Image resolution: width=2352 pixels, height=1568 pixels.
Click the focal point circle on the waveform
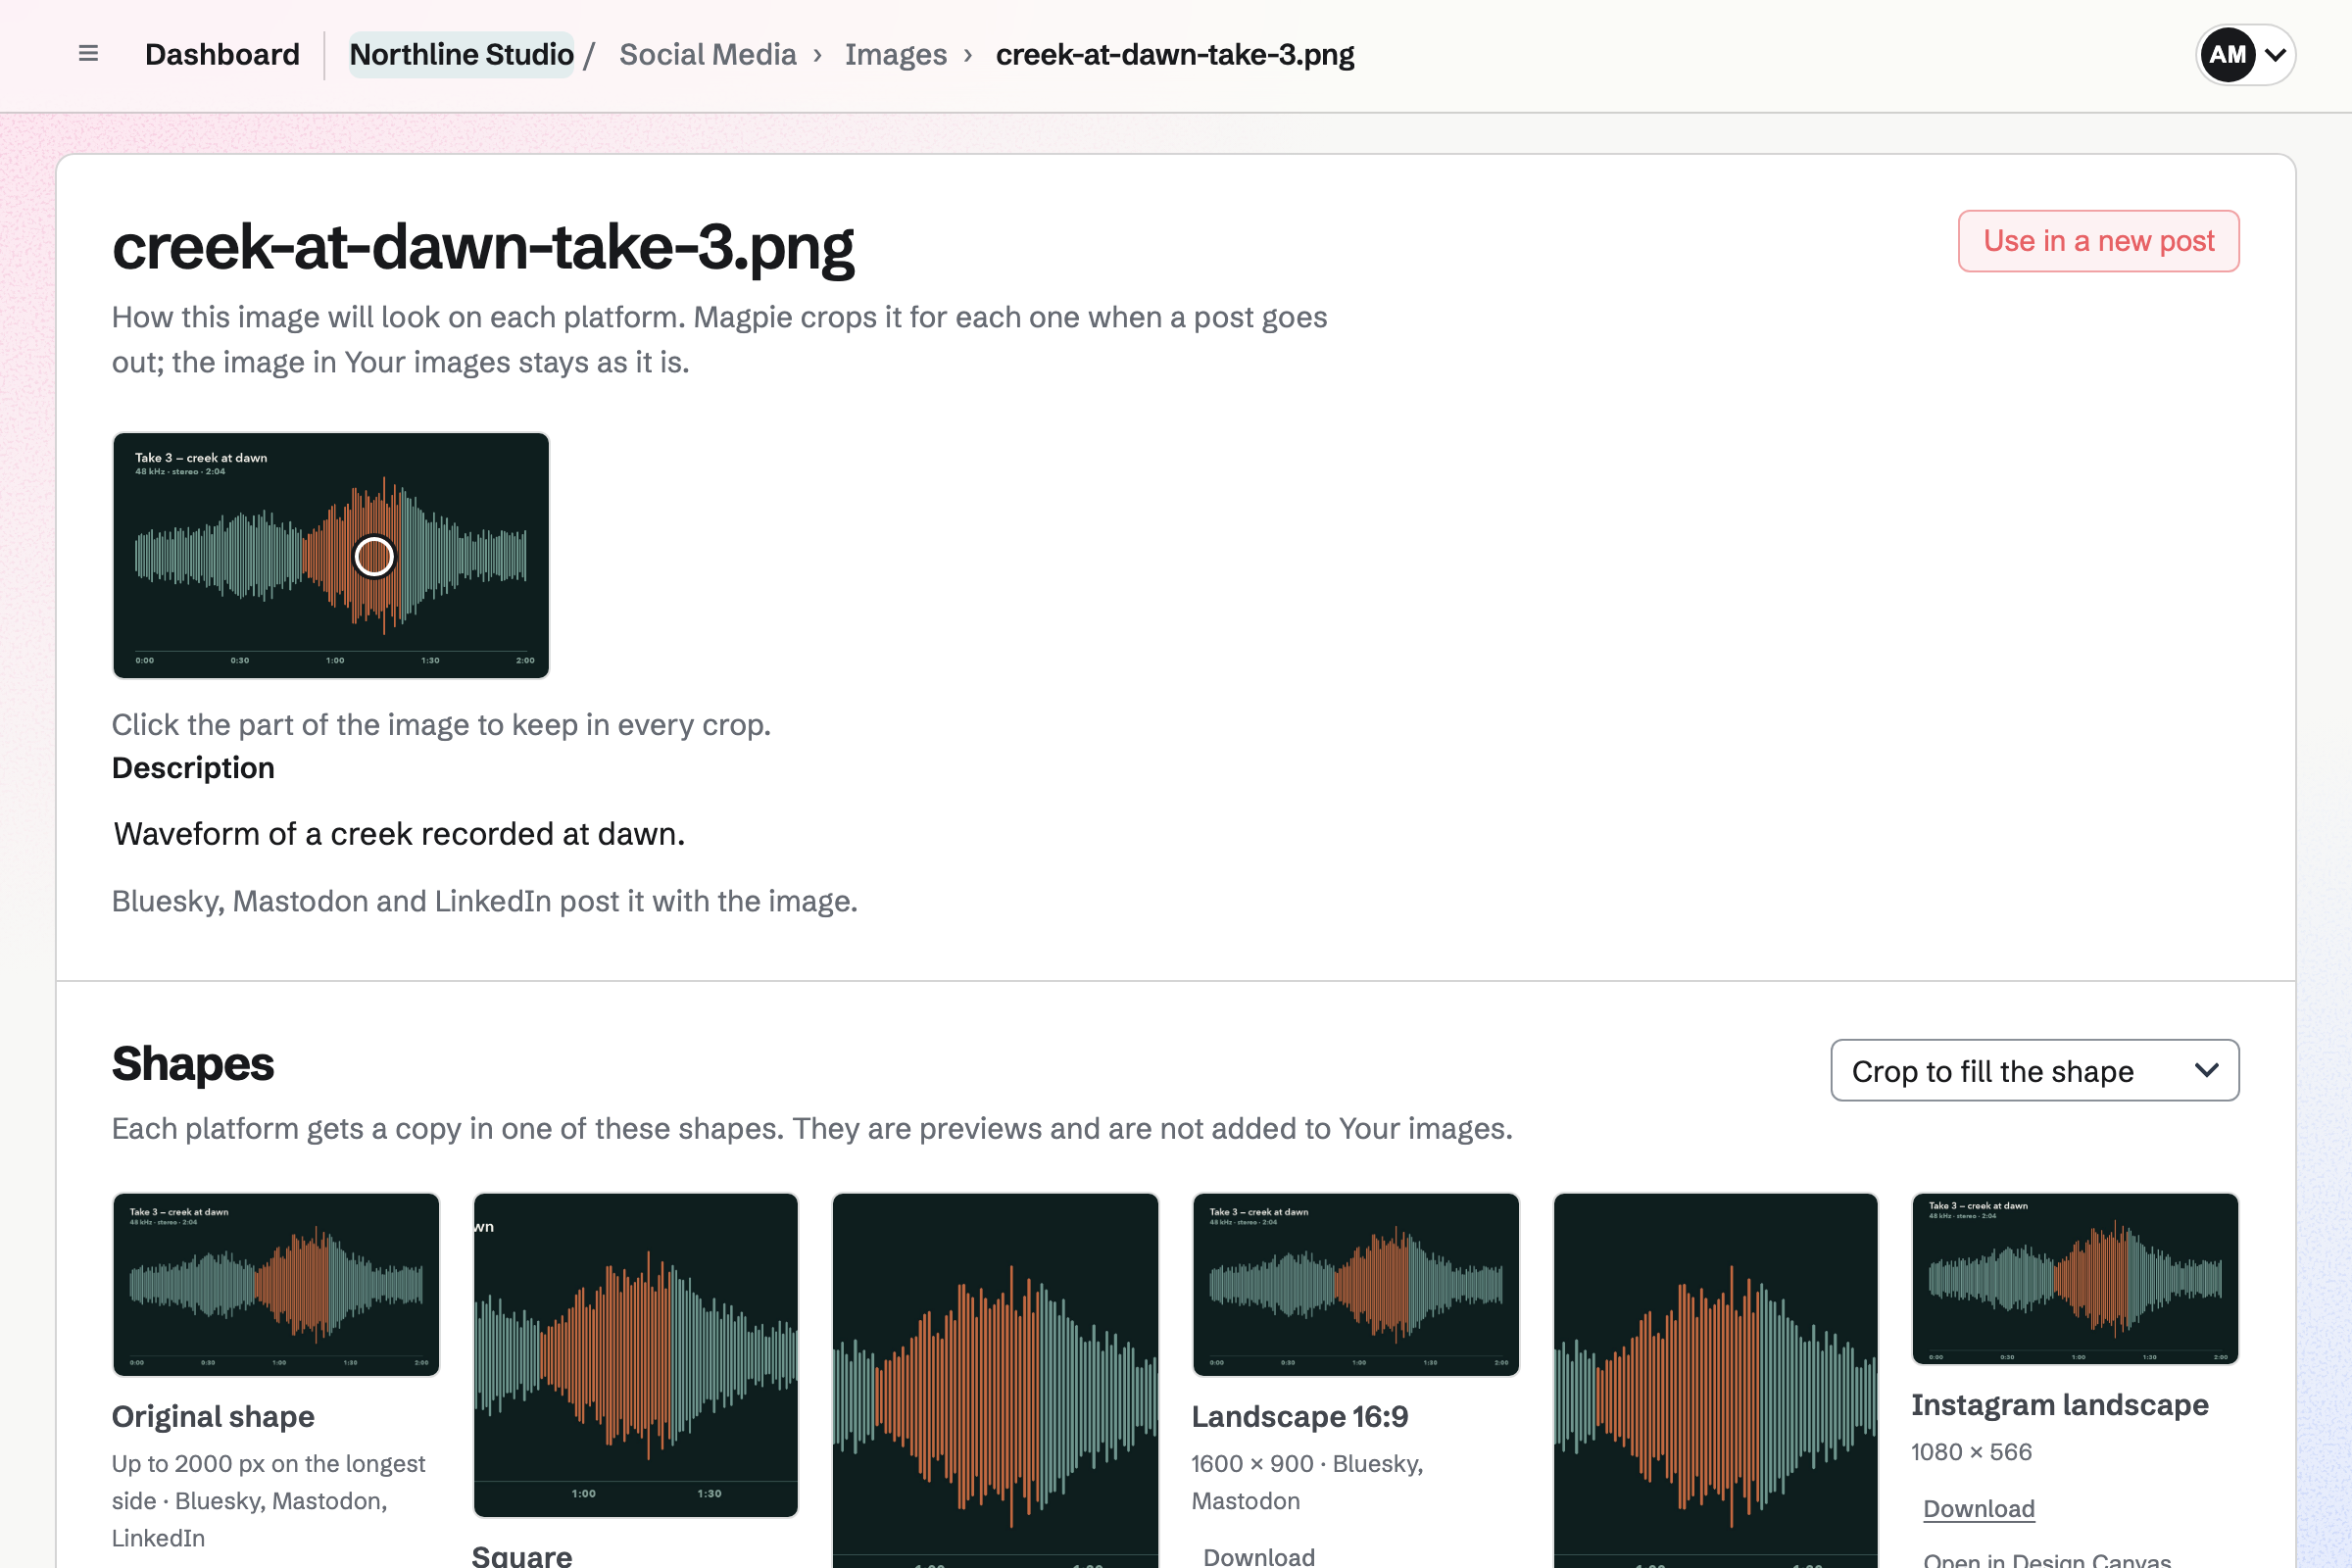click(374, 557)
